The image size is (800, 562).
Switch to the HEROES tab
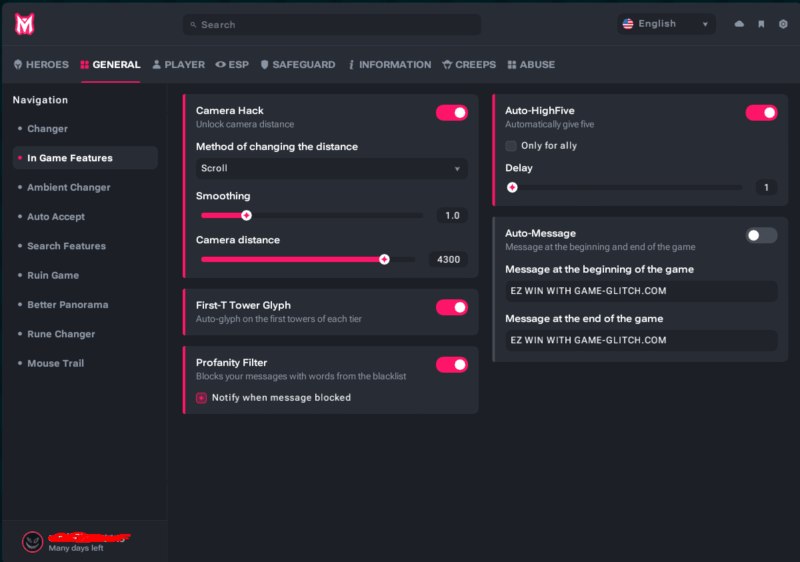[x=41, y=64]
